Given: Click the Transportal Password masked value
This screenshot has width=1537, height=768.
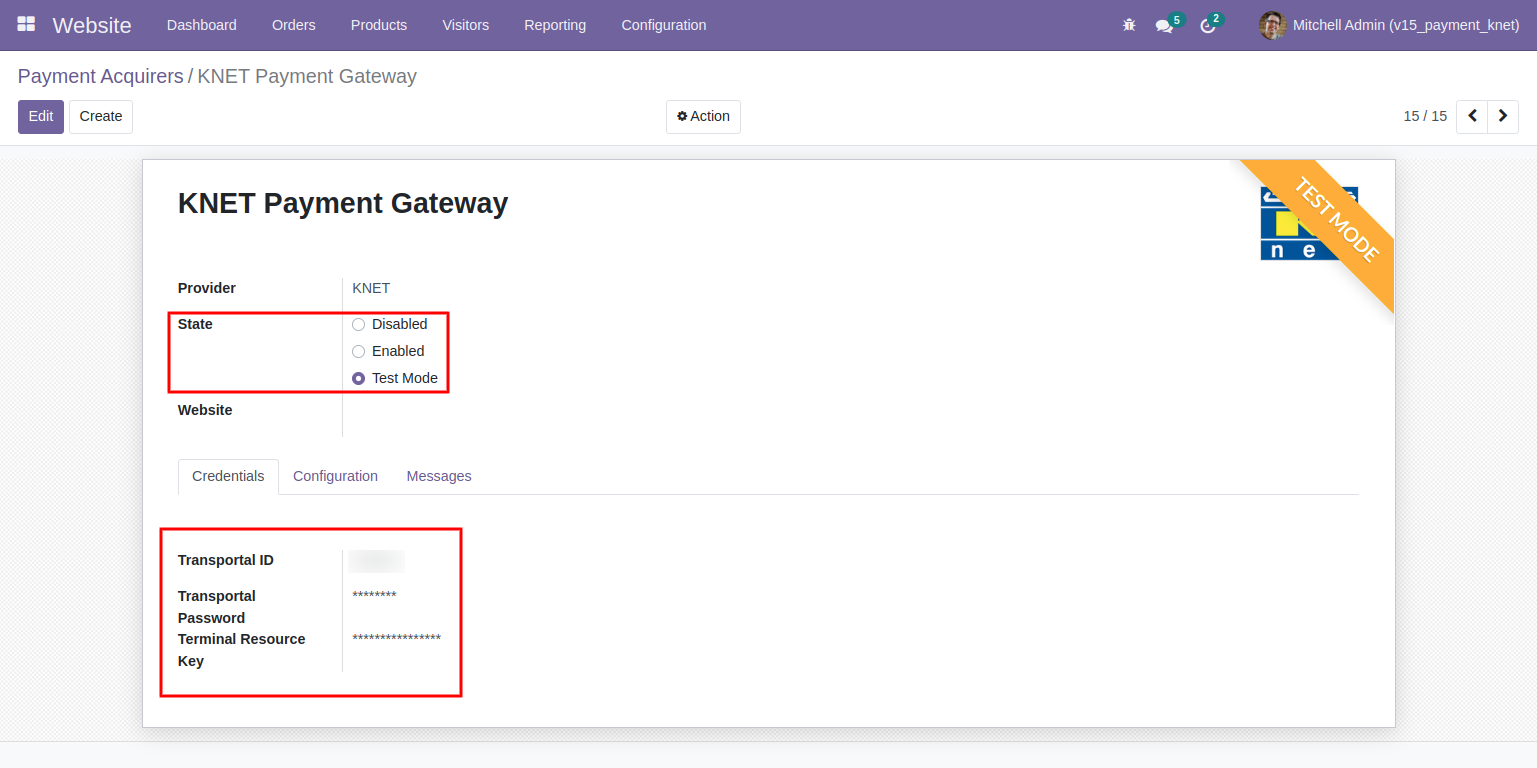Looking at the screenshot, I should [x=375, y=596].
